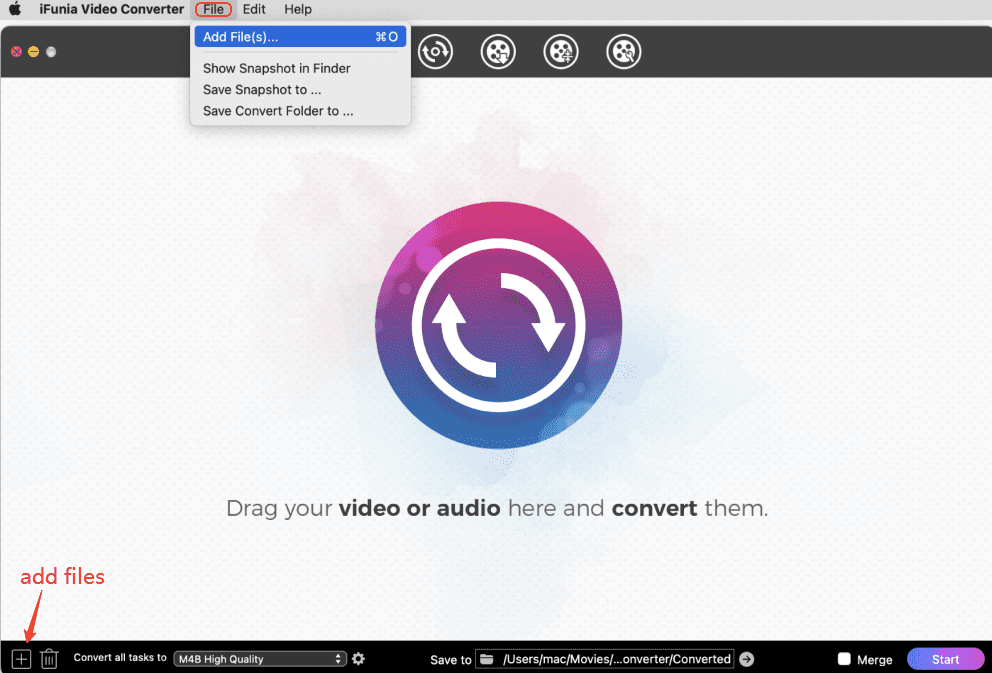Expand the M4B High Quality format dropdown
This screenshot has width=992, height=673.
[259, 659]
